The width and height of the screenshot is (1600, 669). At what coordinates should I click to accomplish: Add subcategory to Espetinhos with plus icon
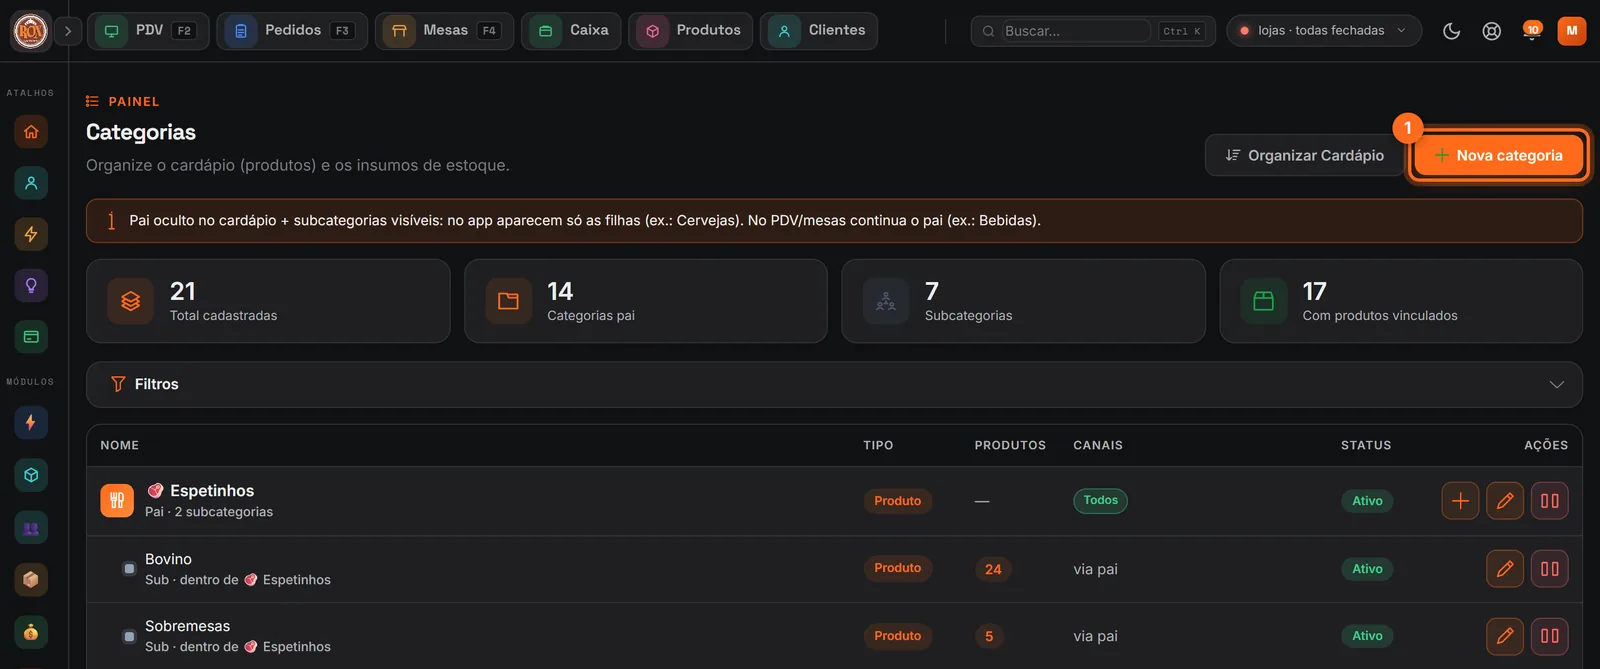coord(1460,501)
